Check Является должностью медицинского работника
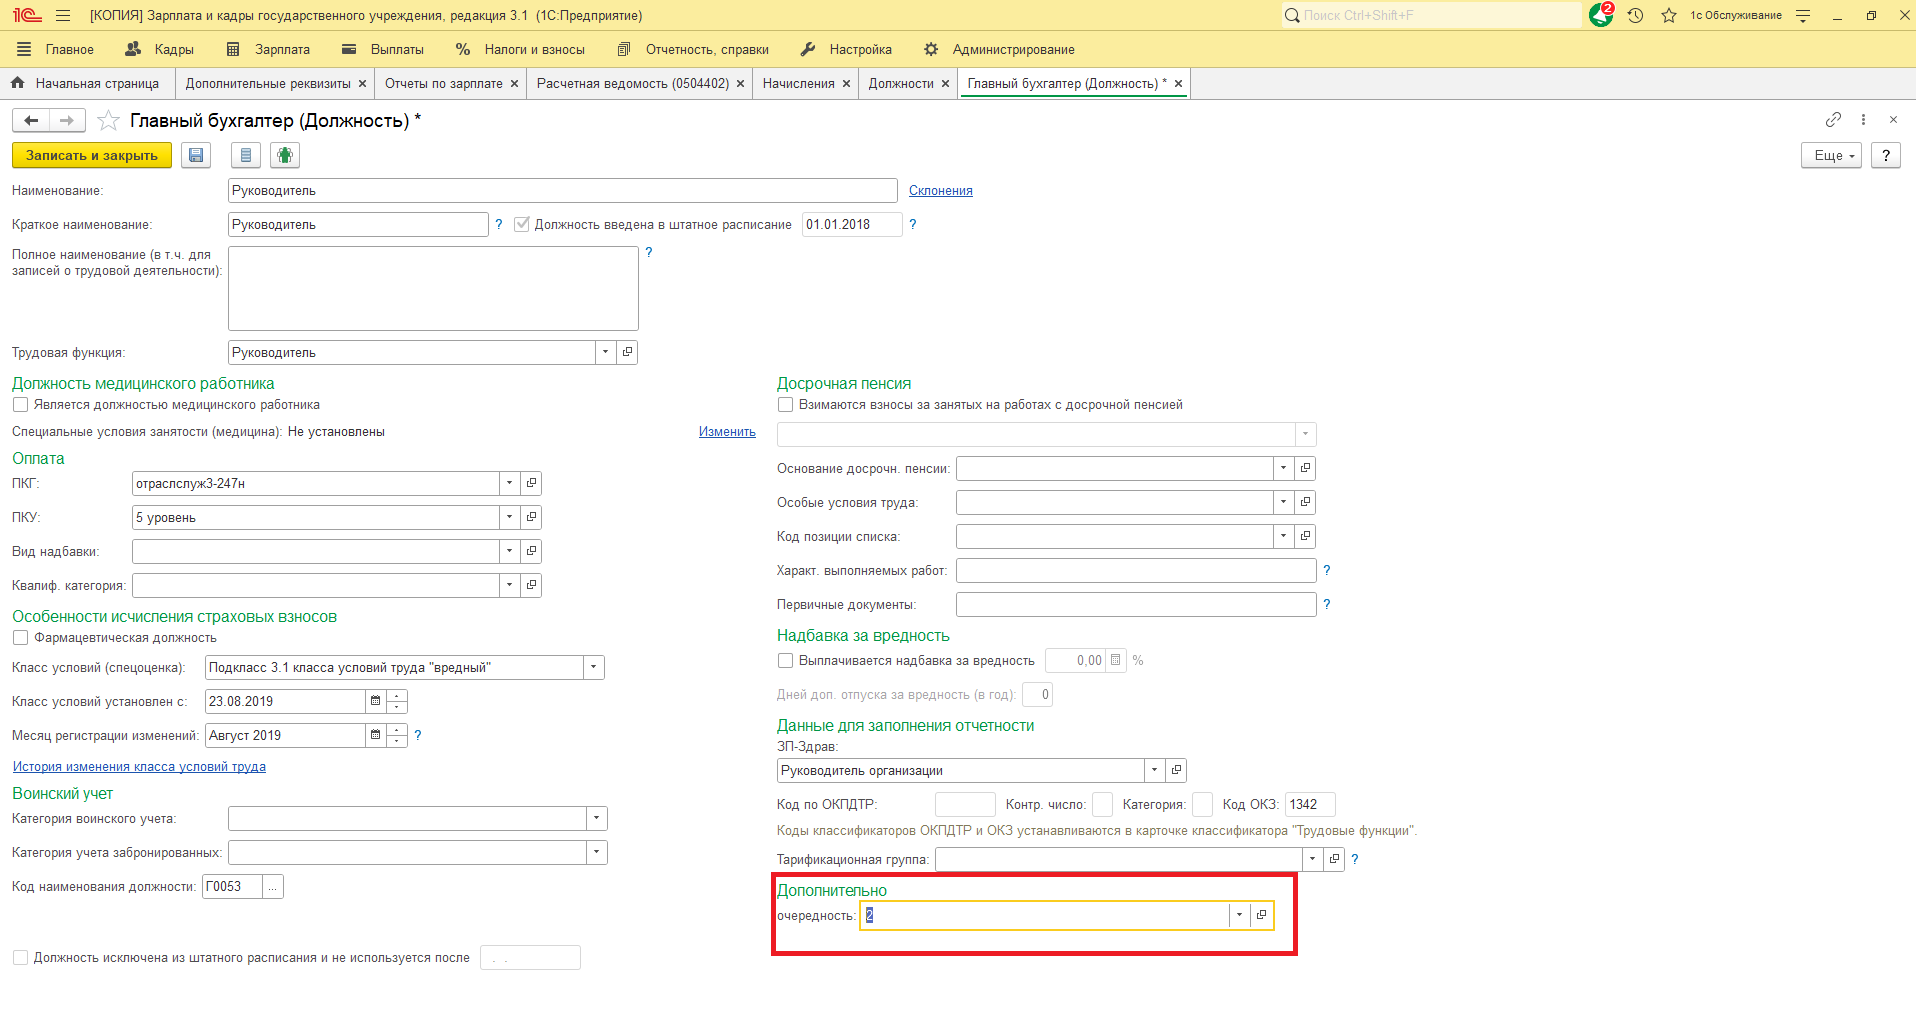 pos(20,405)
